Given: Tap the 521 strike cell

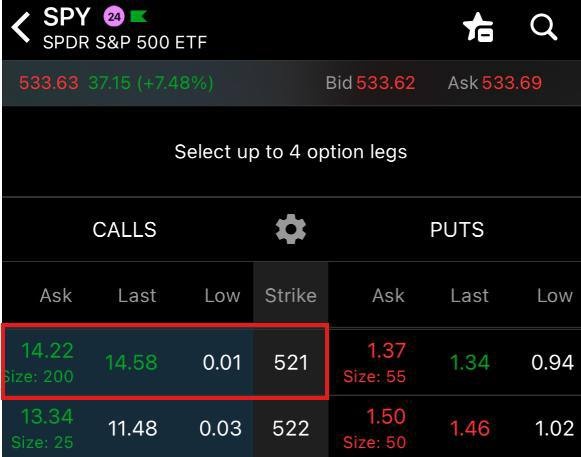Looking at the screenshot, I should click(291, 362).
